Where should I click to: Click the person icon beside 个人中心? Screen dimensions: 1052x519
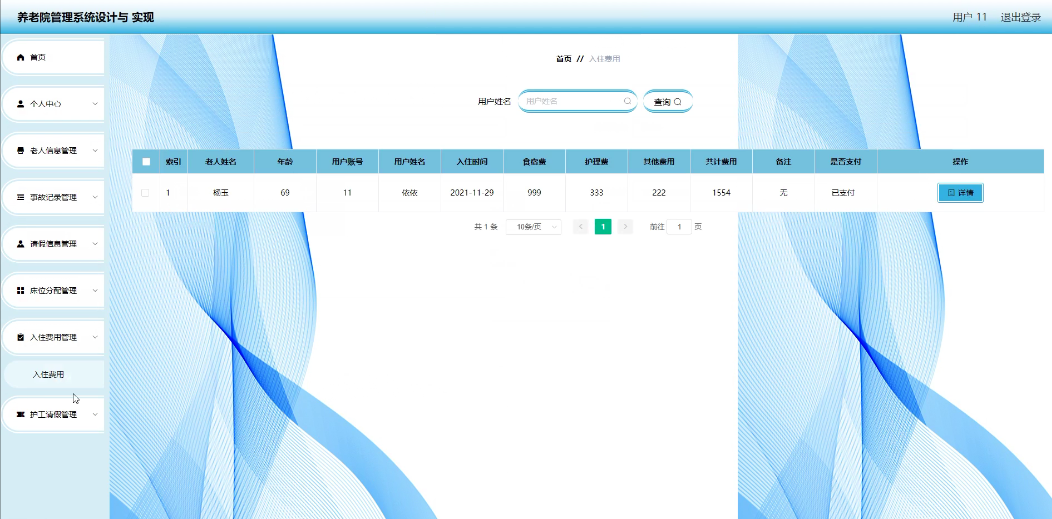pyautogui.click(x=20, y=104)
